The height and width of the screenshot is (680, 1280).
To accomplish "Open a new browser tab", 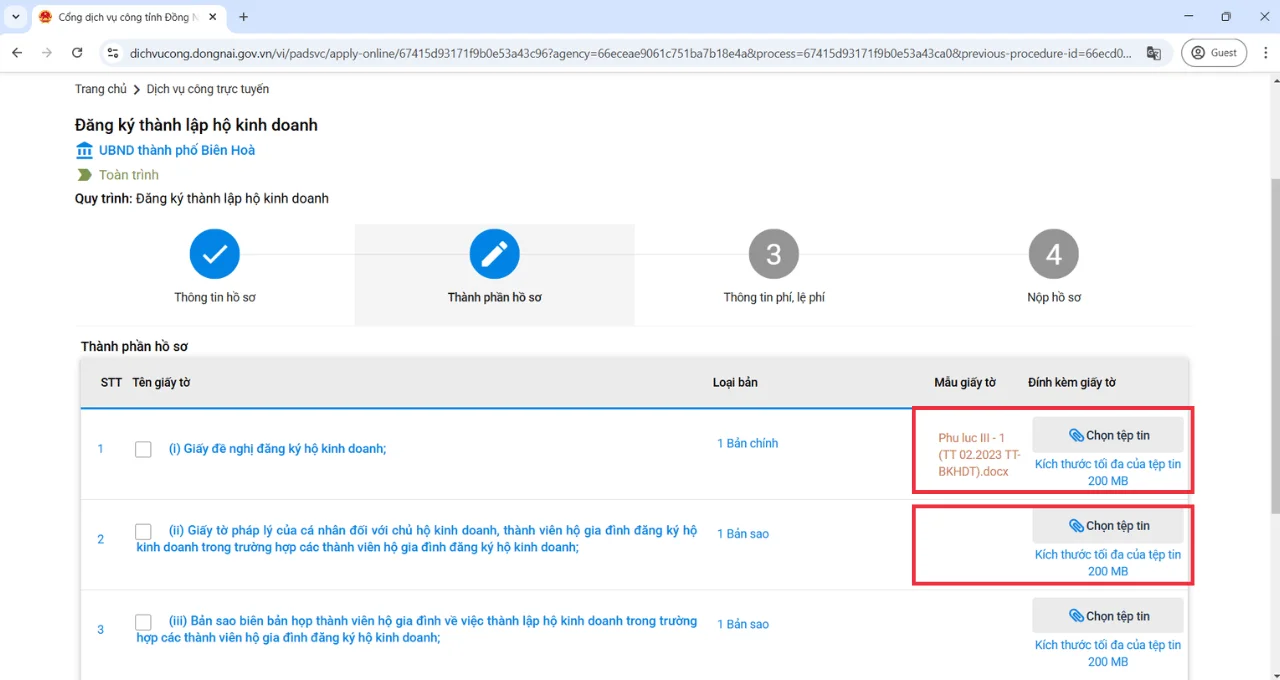I will pyautogui.click(x=243, y=17).
